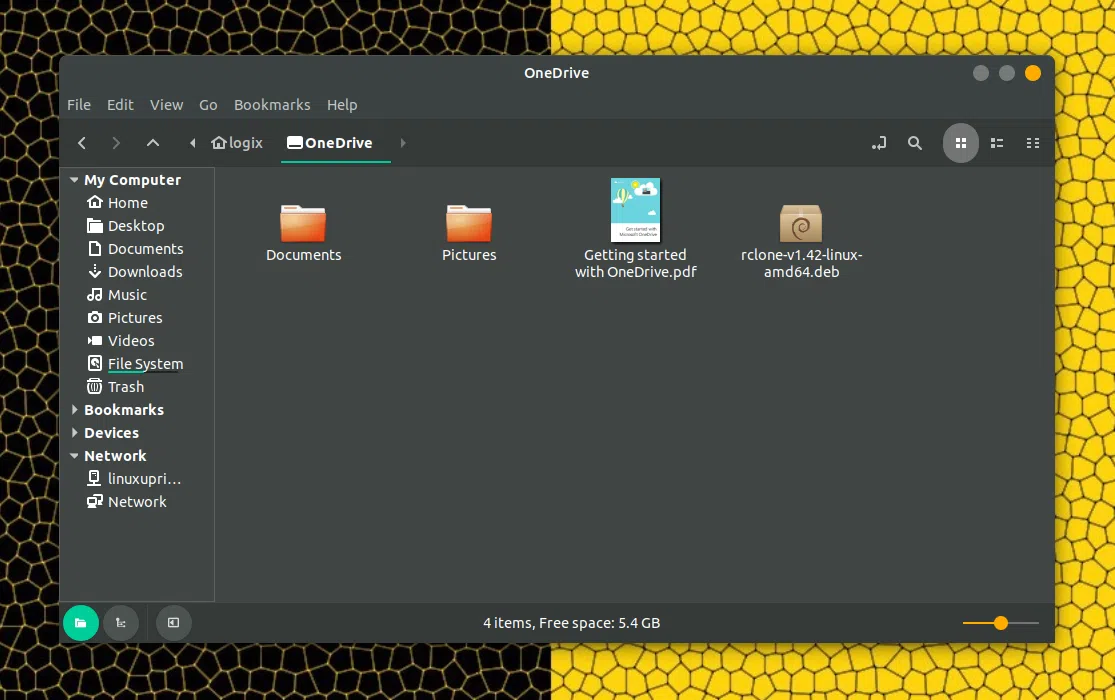Select the Documents folder icon

tap(304, 223)
